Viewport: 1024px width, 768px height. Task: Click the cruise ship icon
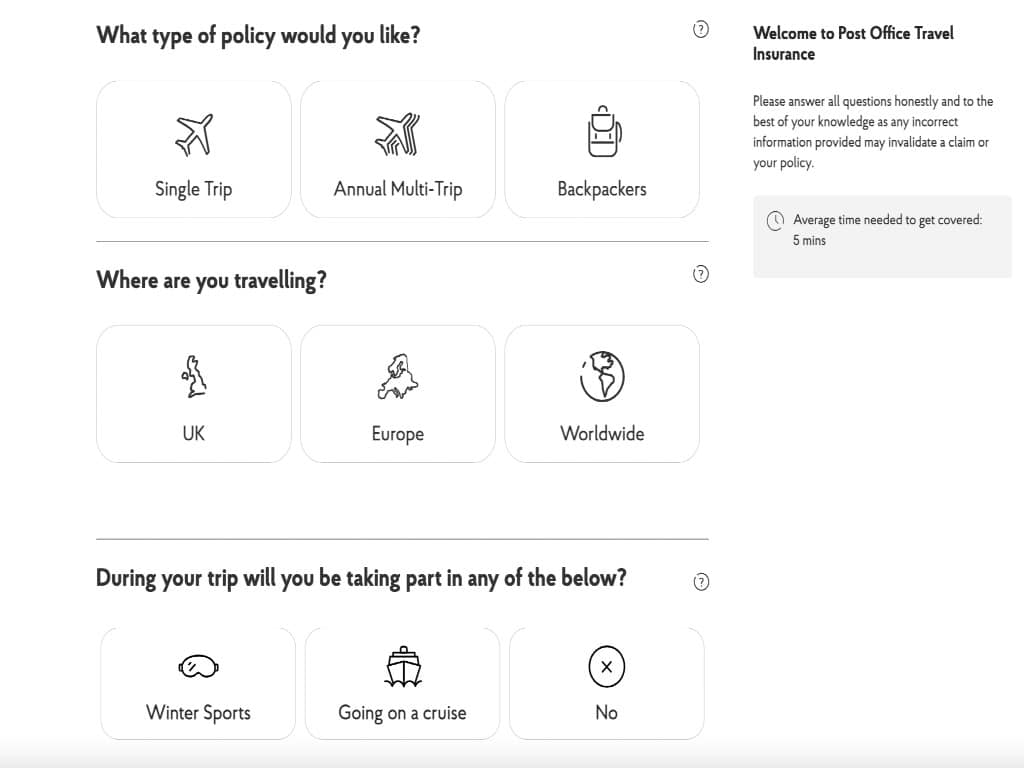402,665
